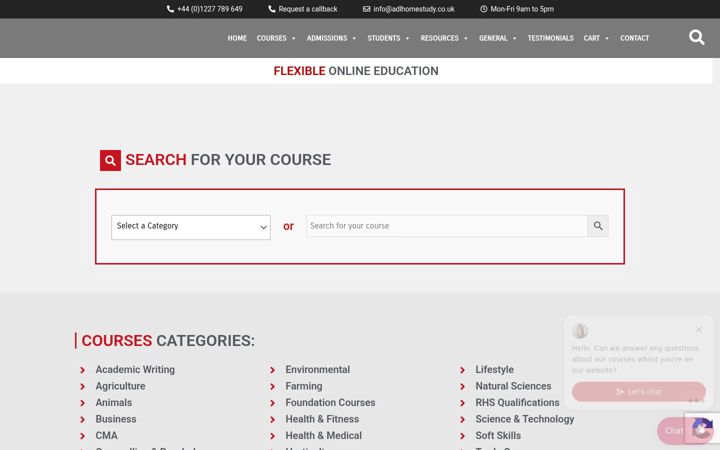720x450 pixels.
Task: Open the Agriculture category
Action: [x=120, y=386]
